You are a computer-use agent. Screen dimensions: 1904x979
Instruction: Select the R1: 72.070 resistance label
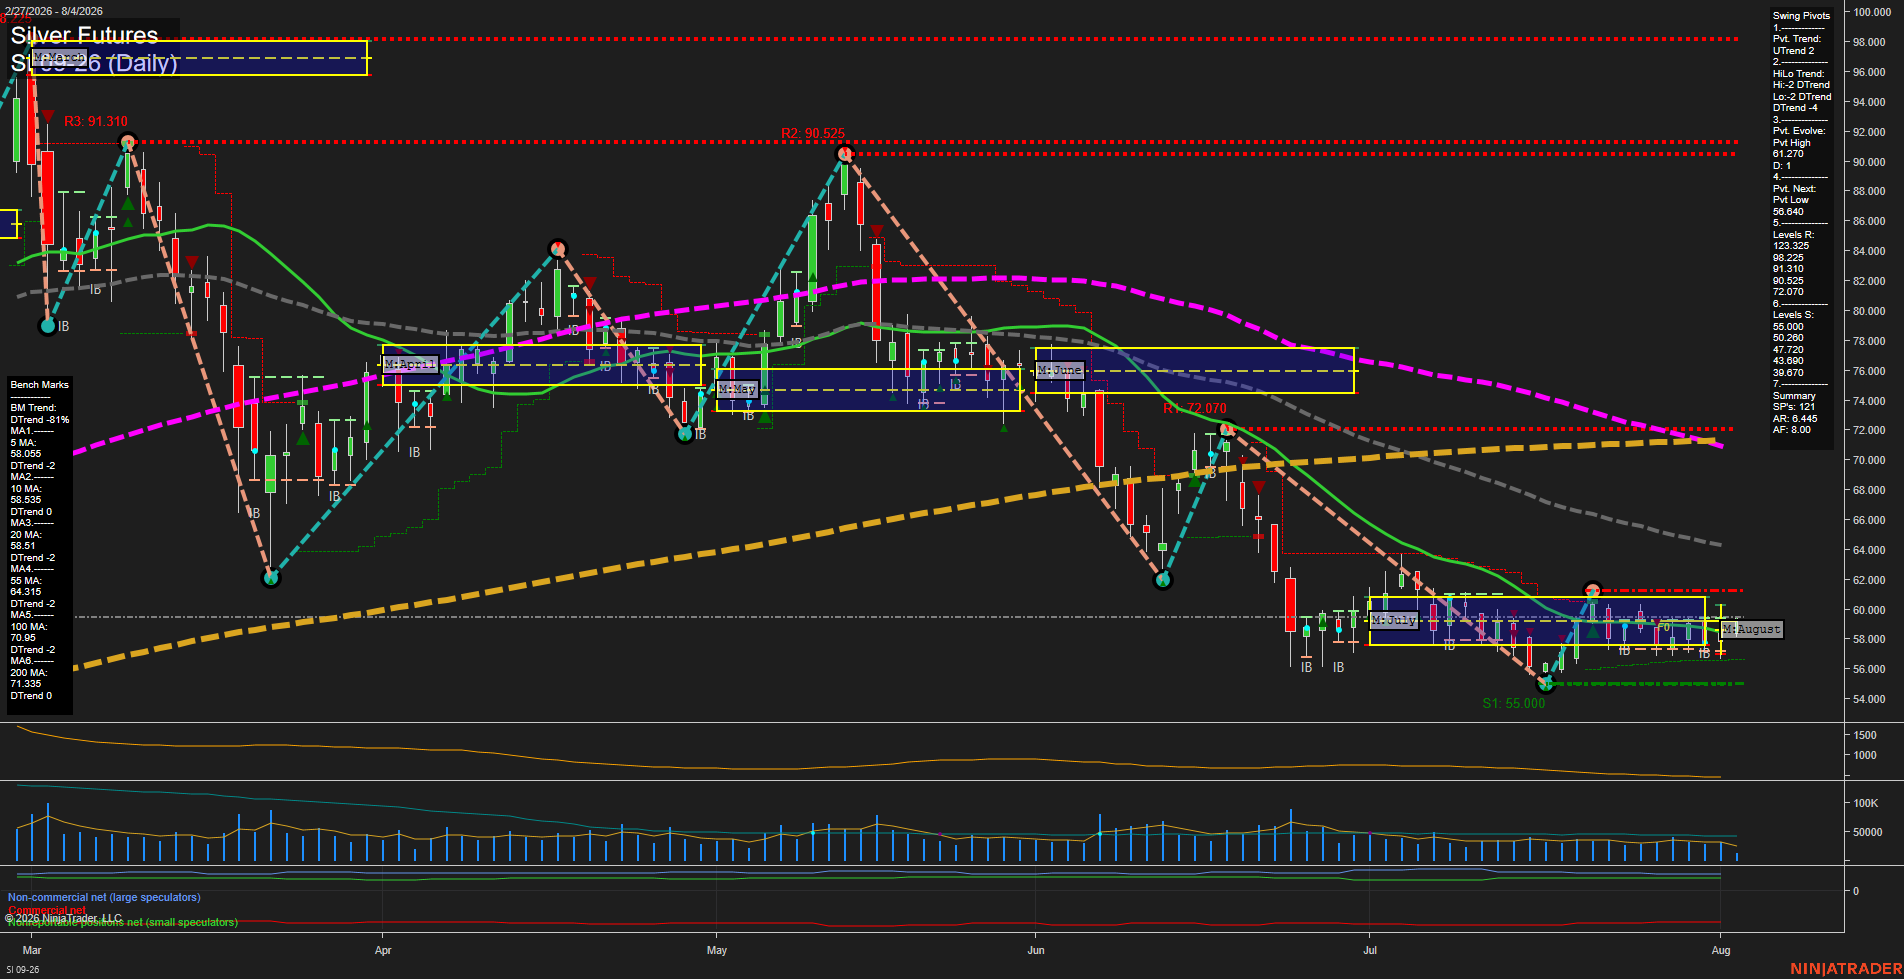[x=1195, y=408]
